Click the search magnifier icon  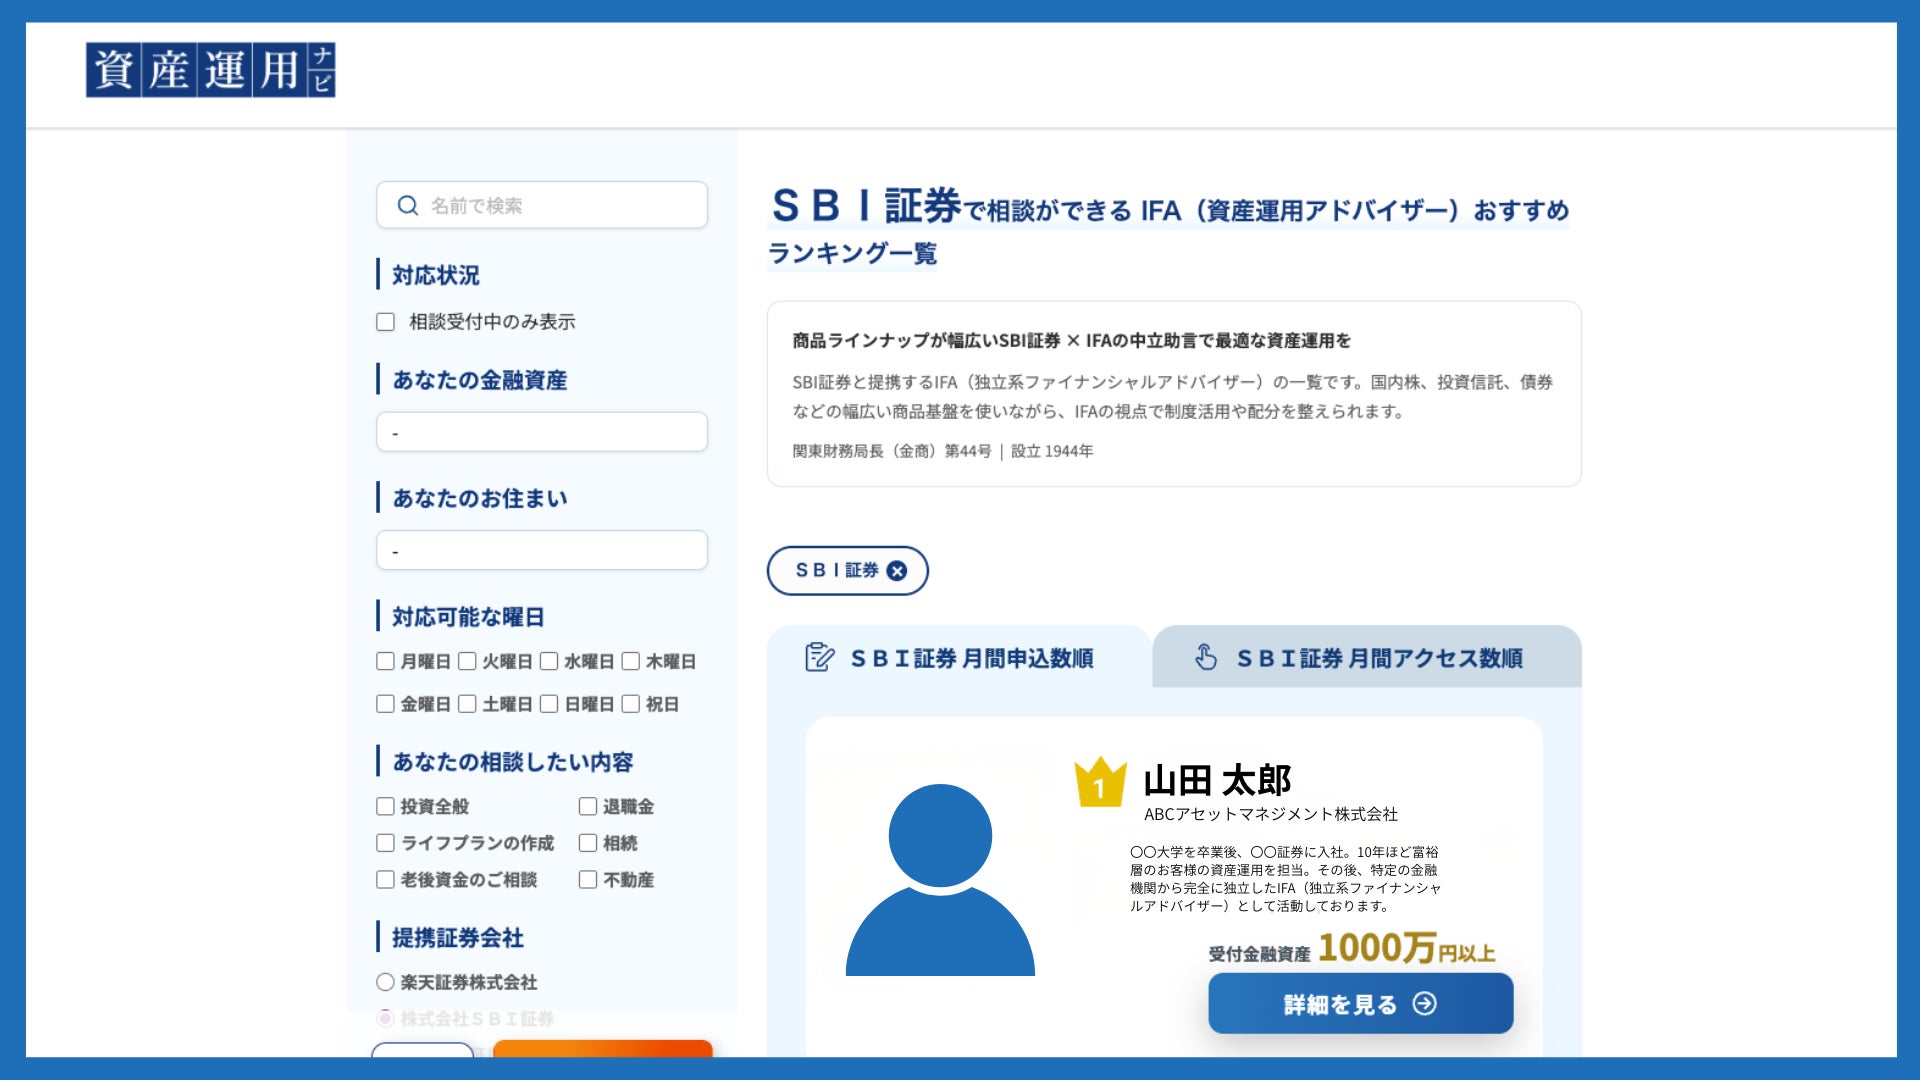[407, 205]
